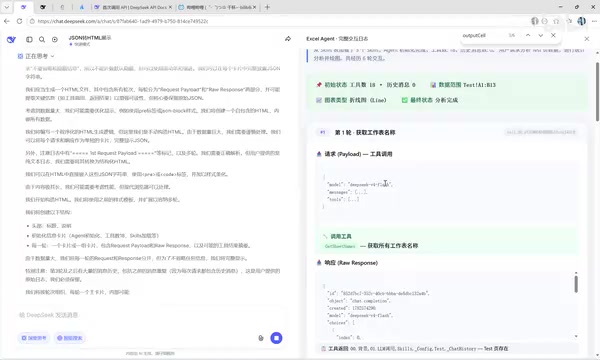600x360 pixels.
Task: Open the chat search magnifier icon
Action: point(42,39)
